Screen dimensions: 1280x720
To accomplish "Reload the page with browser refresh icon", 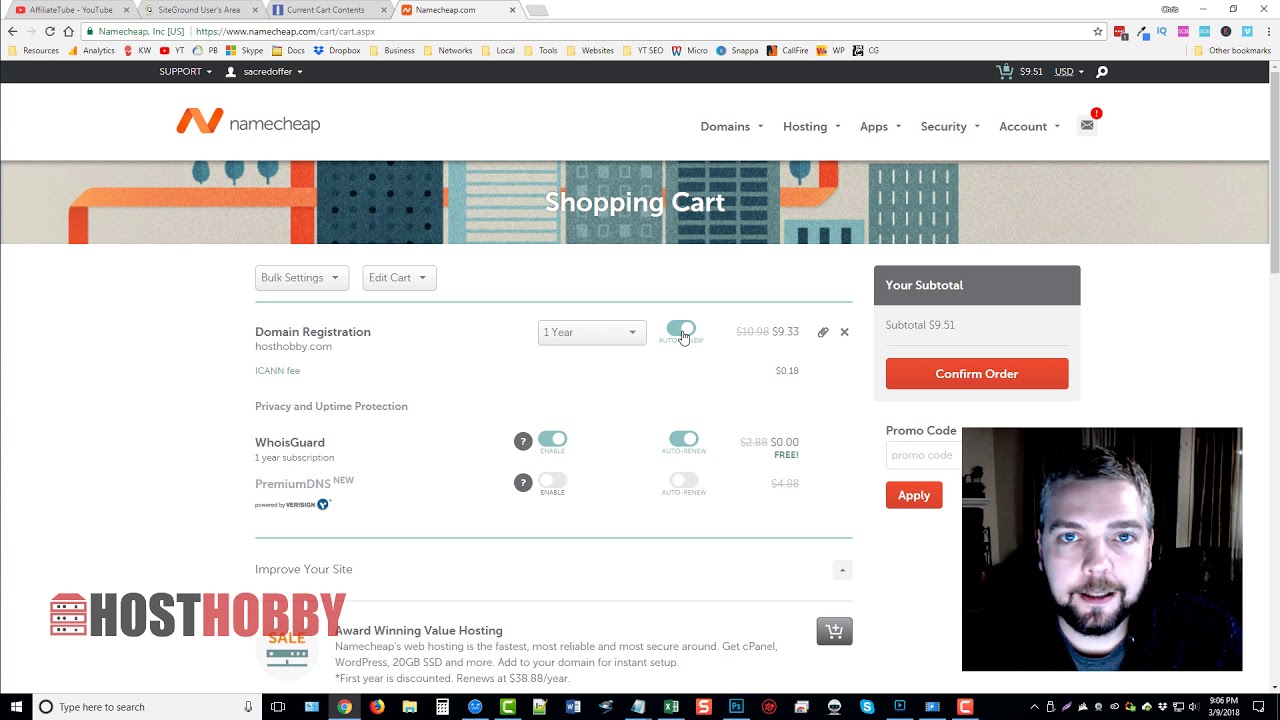I will tap(49, 31).
